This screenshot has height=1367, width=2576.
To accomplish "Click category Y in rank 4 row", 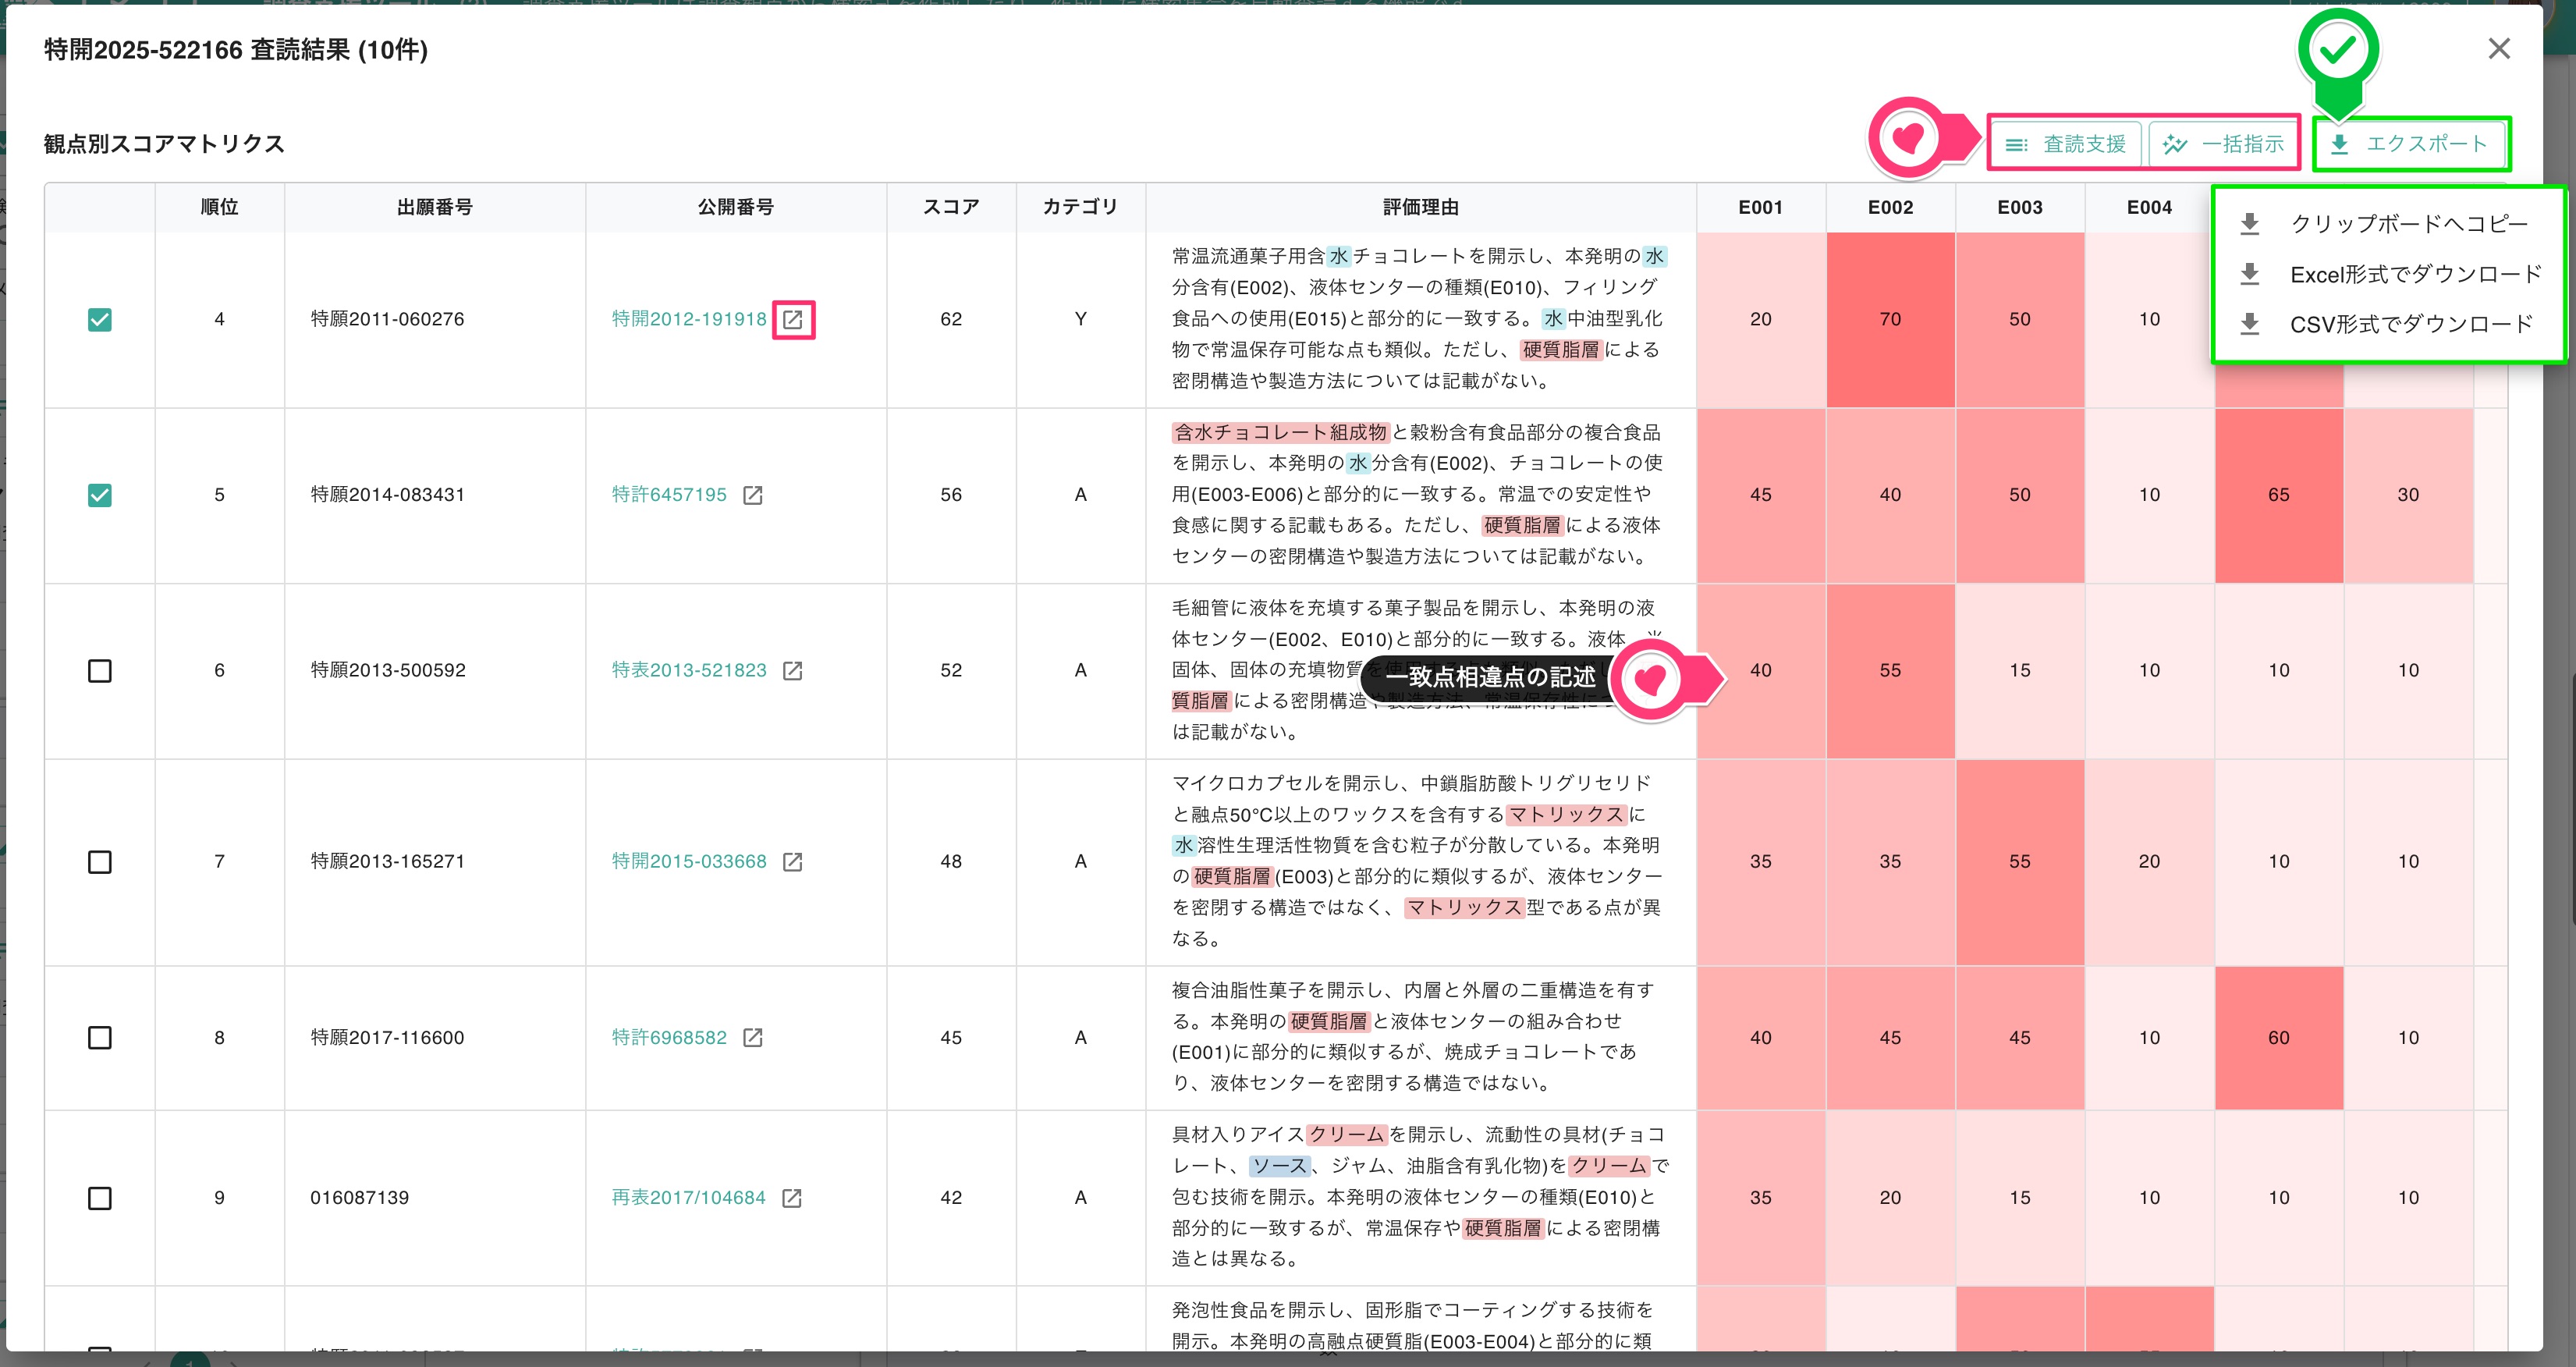I will click(x=1081, y=319).
